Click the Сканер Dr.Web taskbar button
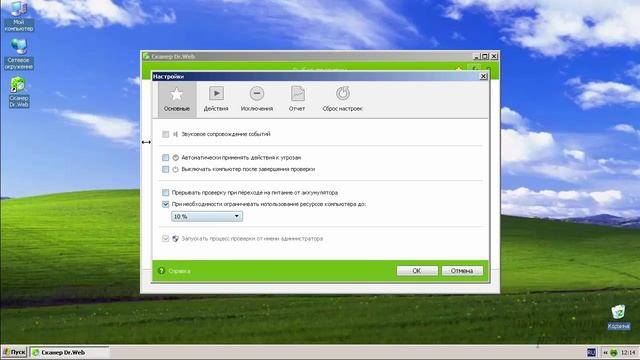640x360 pixels. pyautogui.click(x=69, y=352)
